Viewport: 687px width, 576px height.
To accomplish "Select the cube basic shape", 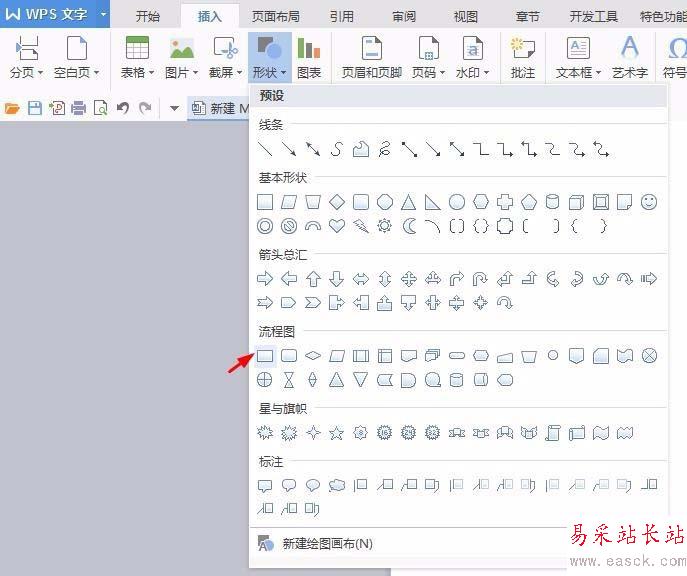I will click(576, 202).
